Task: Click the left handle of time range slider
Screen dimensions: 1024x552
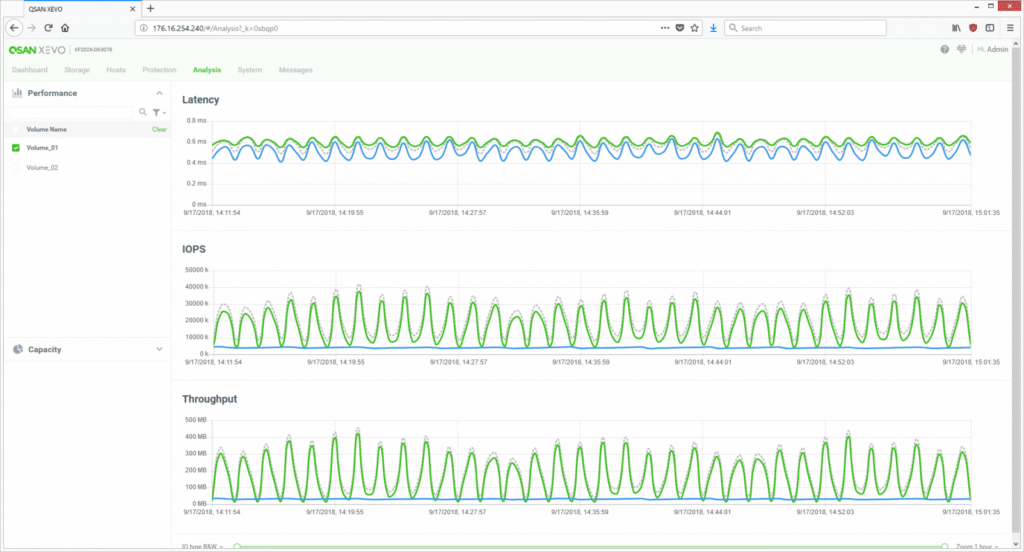Action: coord(237,546)
